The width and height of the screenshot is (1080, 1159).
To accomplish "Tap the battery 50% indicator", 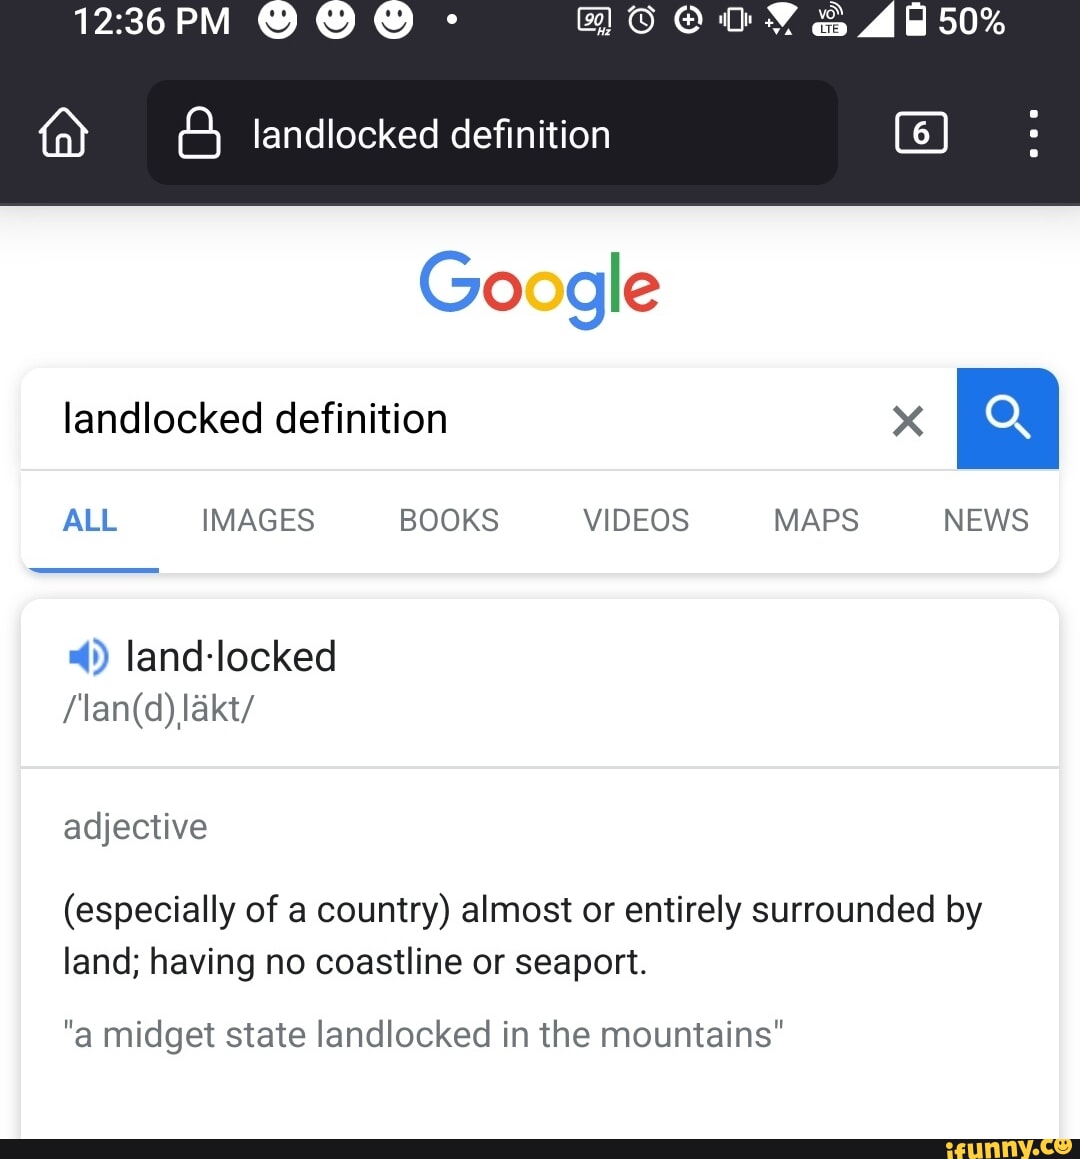I will [x=955, y=20].
